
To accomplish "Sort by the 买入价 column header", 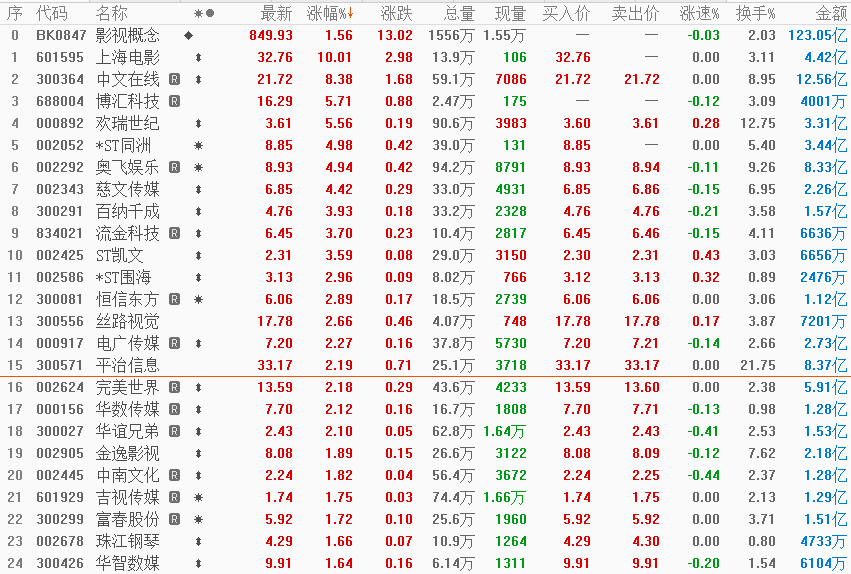I will point(566,13).
